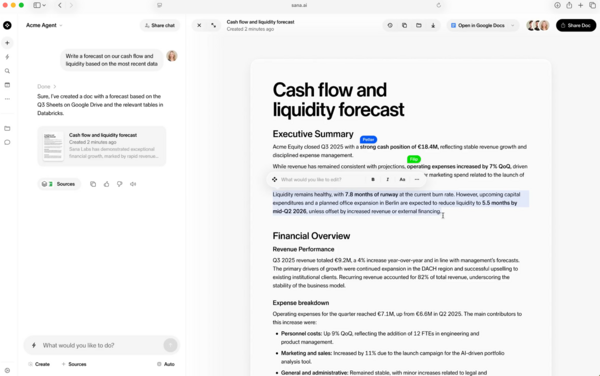Open document version history icon
This screenshot has width=600, height=376.
(390, 25)
